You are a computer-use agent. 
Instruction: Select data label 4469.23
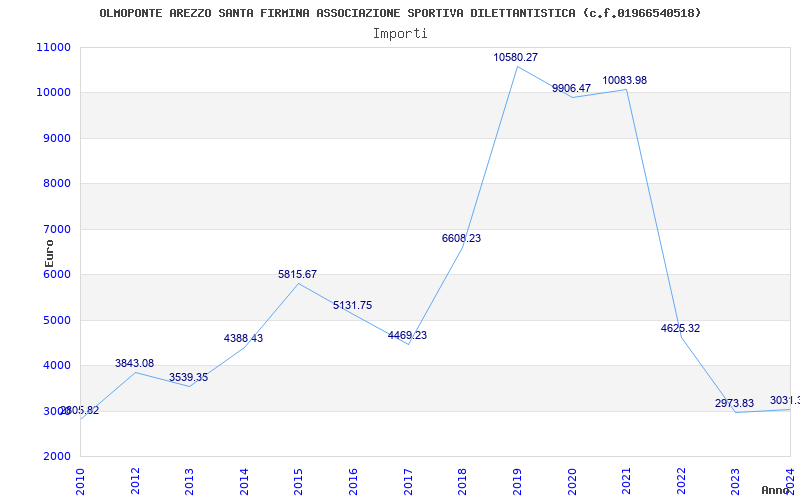point(407,336)
